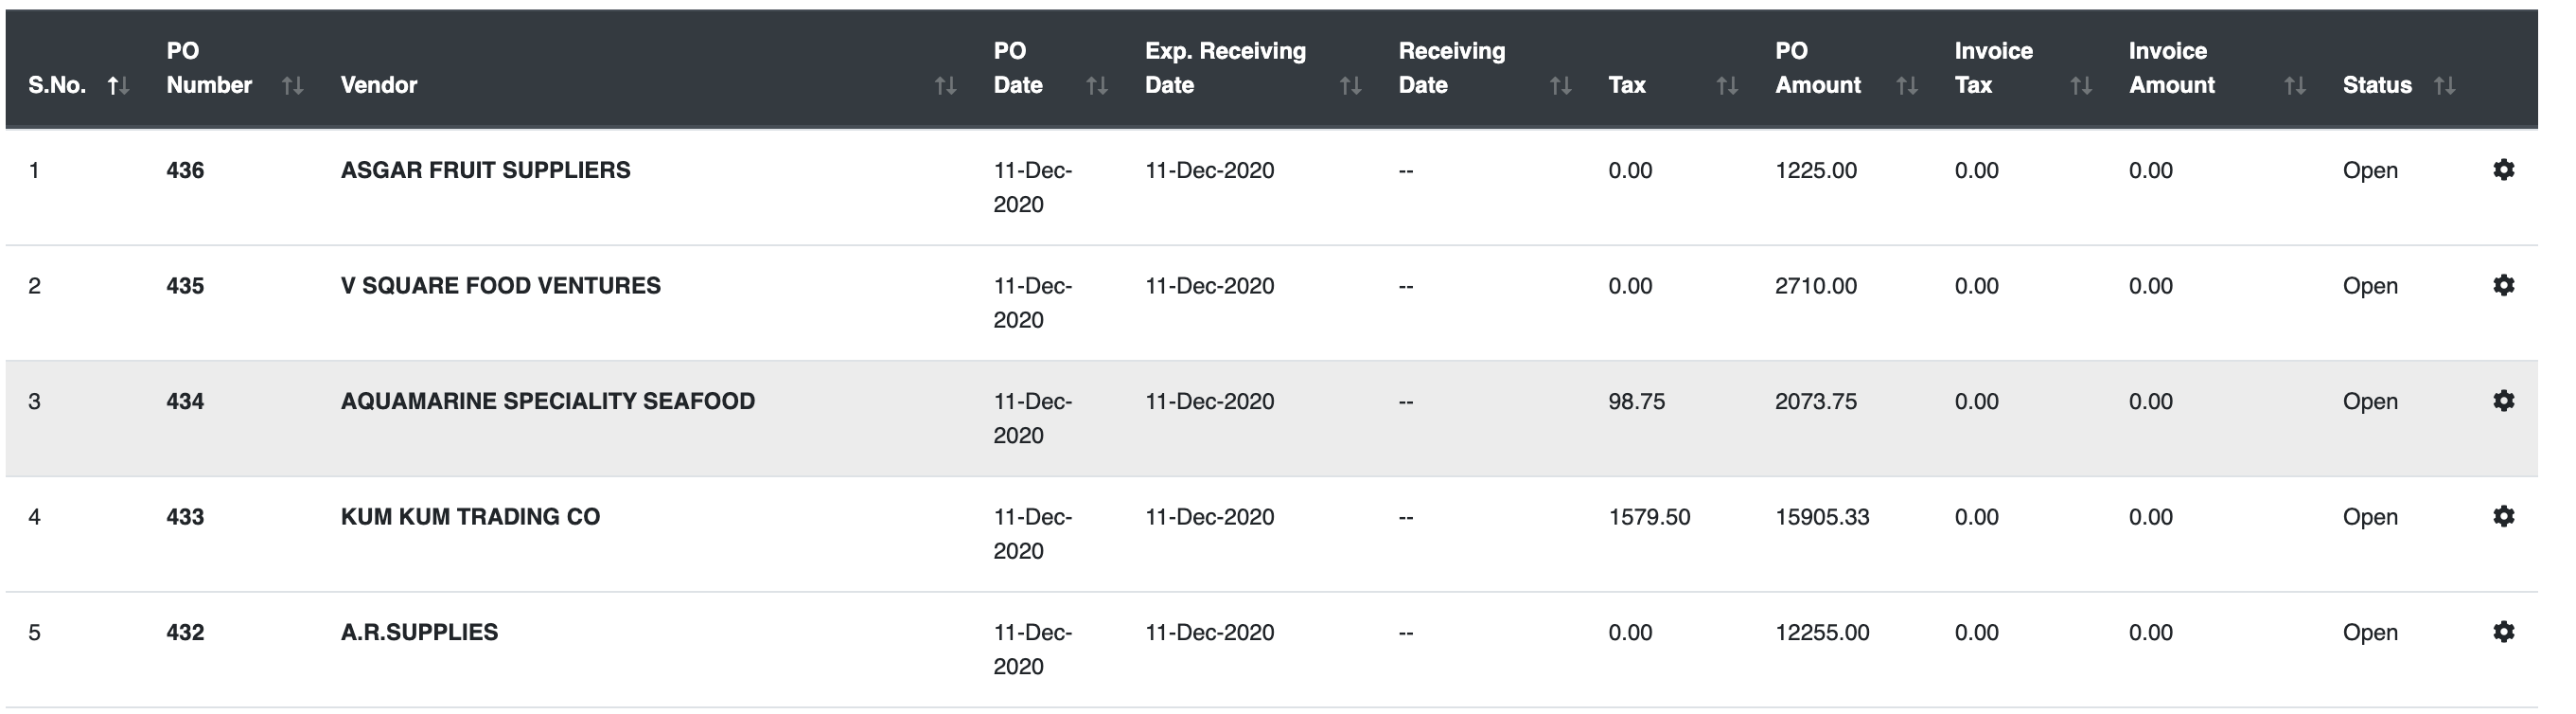Toggle sorting on the Tax column
The height and width of the screenshot is (714, 2576).
pos(1727,86)
